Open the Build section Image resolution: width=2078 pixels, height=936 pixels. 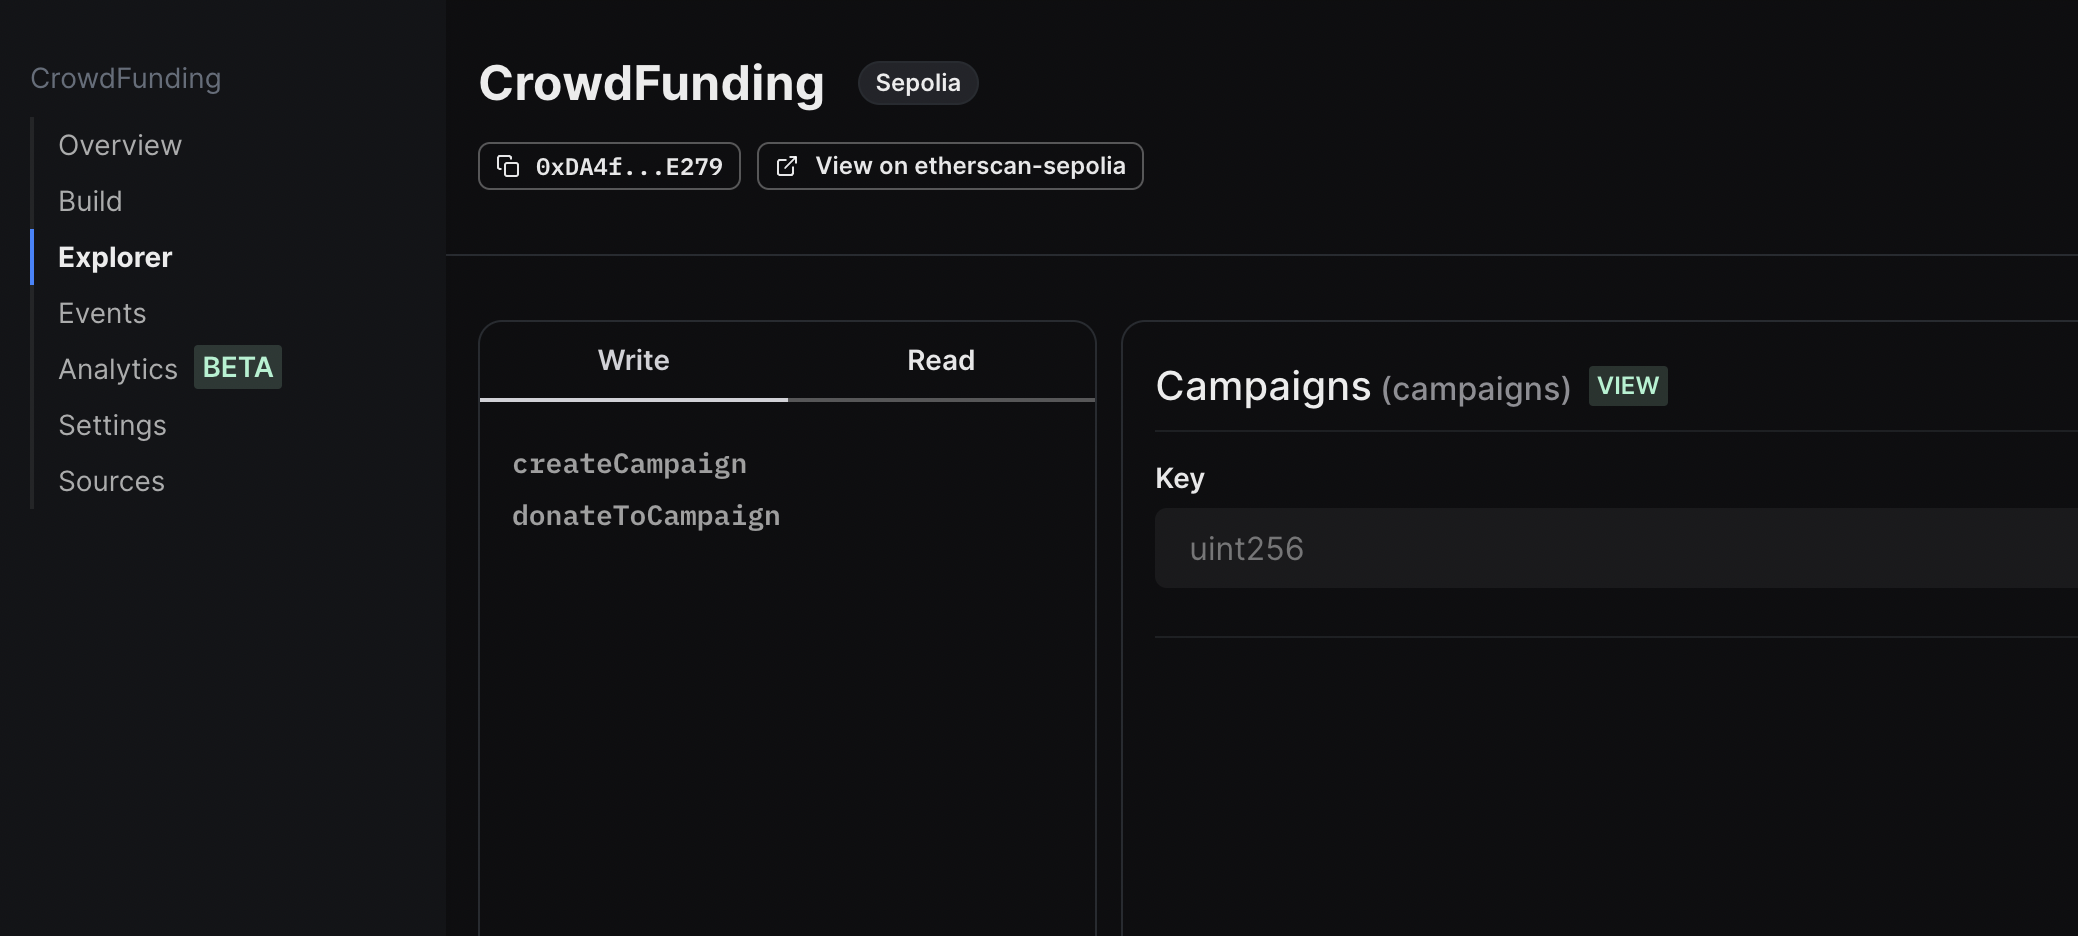coord(90,201)
